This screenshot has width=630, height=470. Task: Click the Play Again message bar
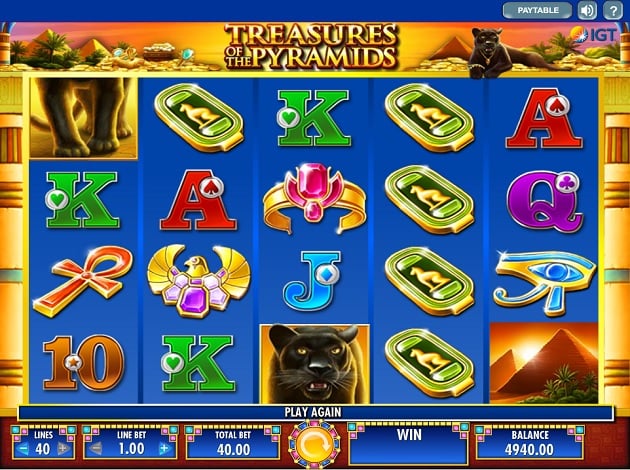point(316,412)
